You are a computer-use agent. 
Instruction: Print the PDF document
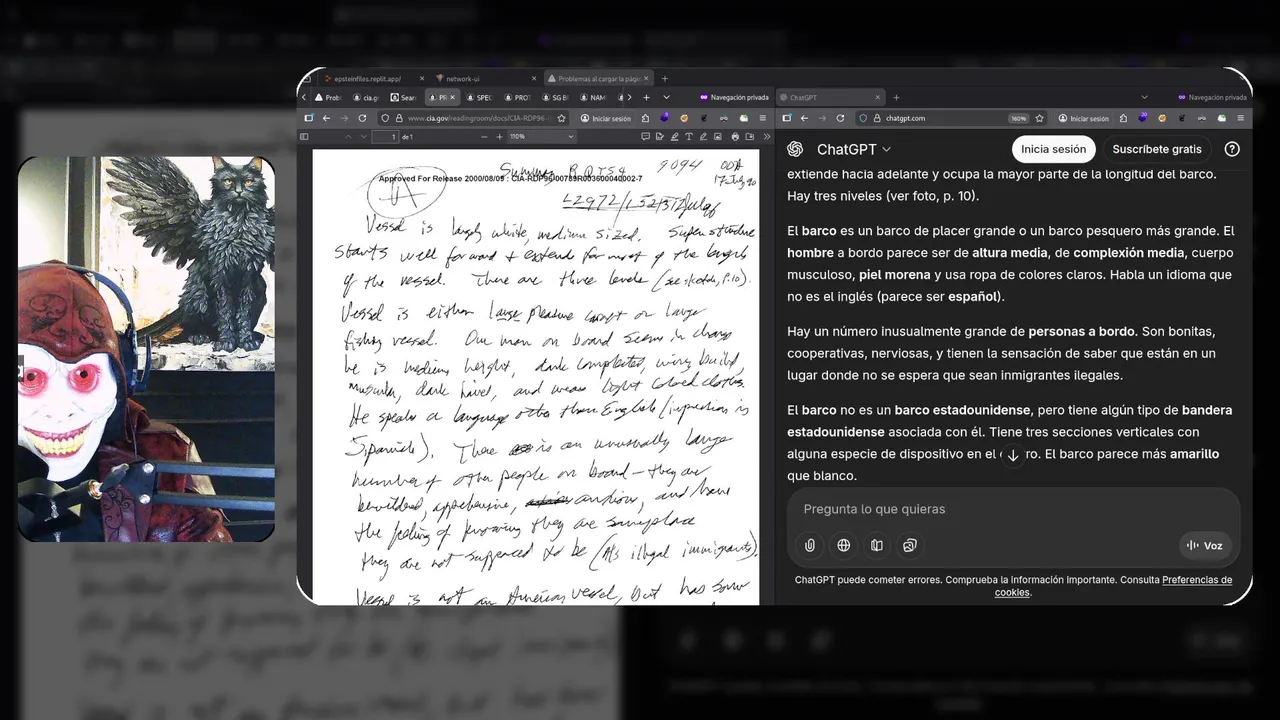(735, 137)
